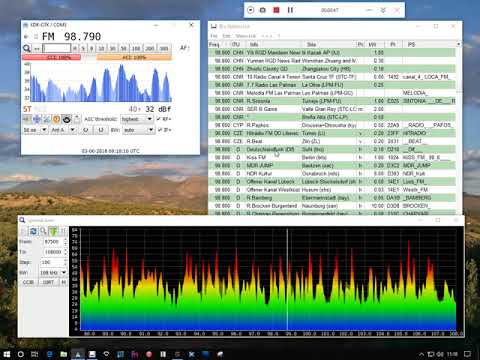Click the Step value spinner arrows
The width and height of the screenshot is (480, 360).
pyautogui.click(x=65, y=262)
